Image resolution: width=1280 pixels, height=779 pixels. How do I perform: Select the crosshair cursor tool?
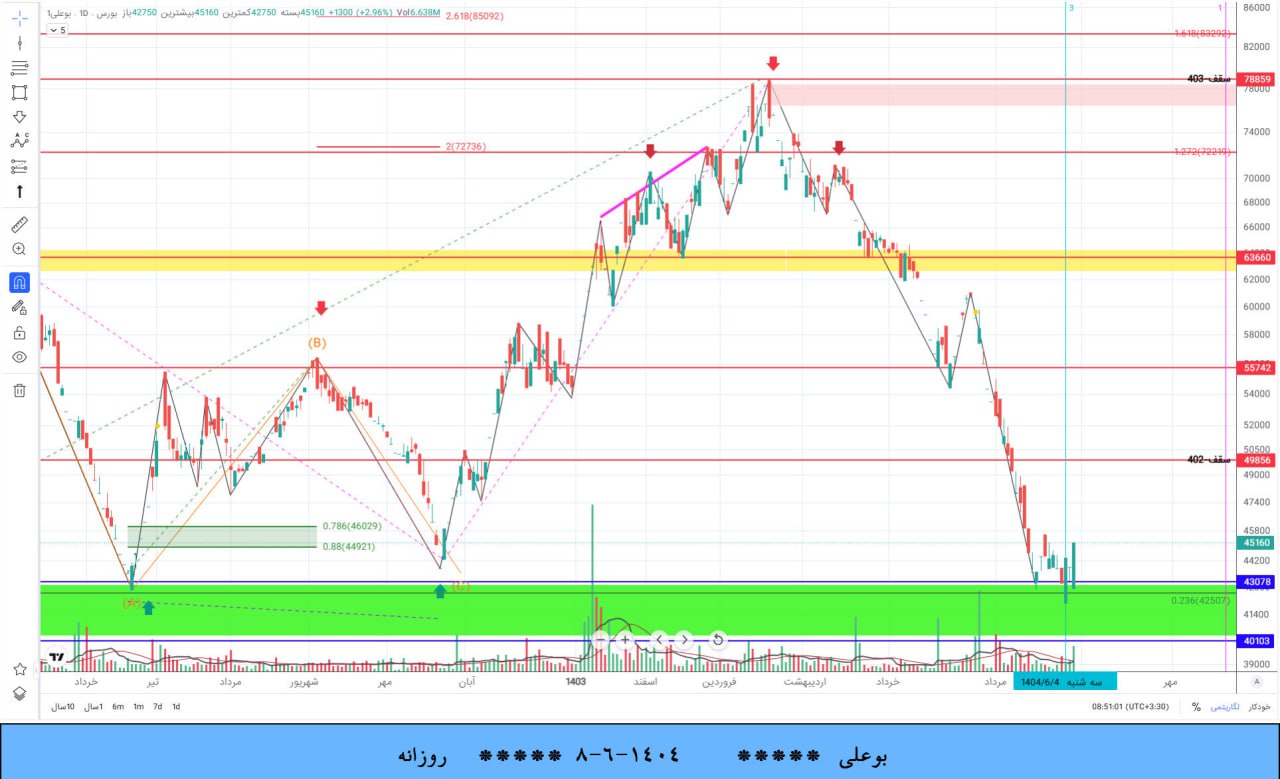pos(19,18)
